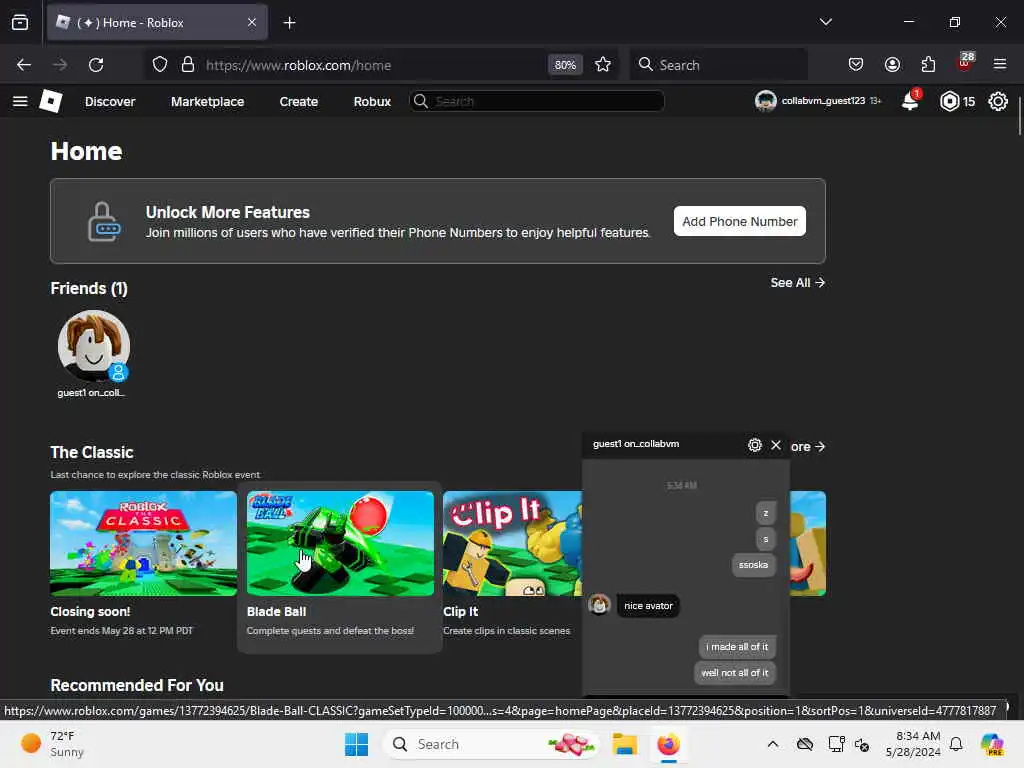Viewport: 1024px width, 768px height.
Task: Click chat message 'well not all of it'
Action: [735, 673]
